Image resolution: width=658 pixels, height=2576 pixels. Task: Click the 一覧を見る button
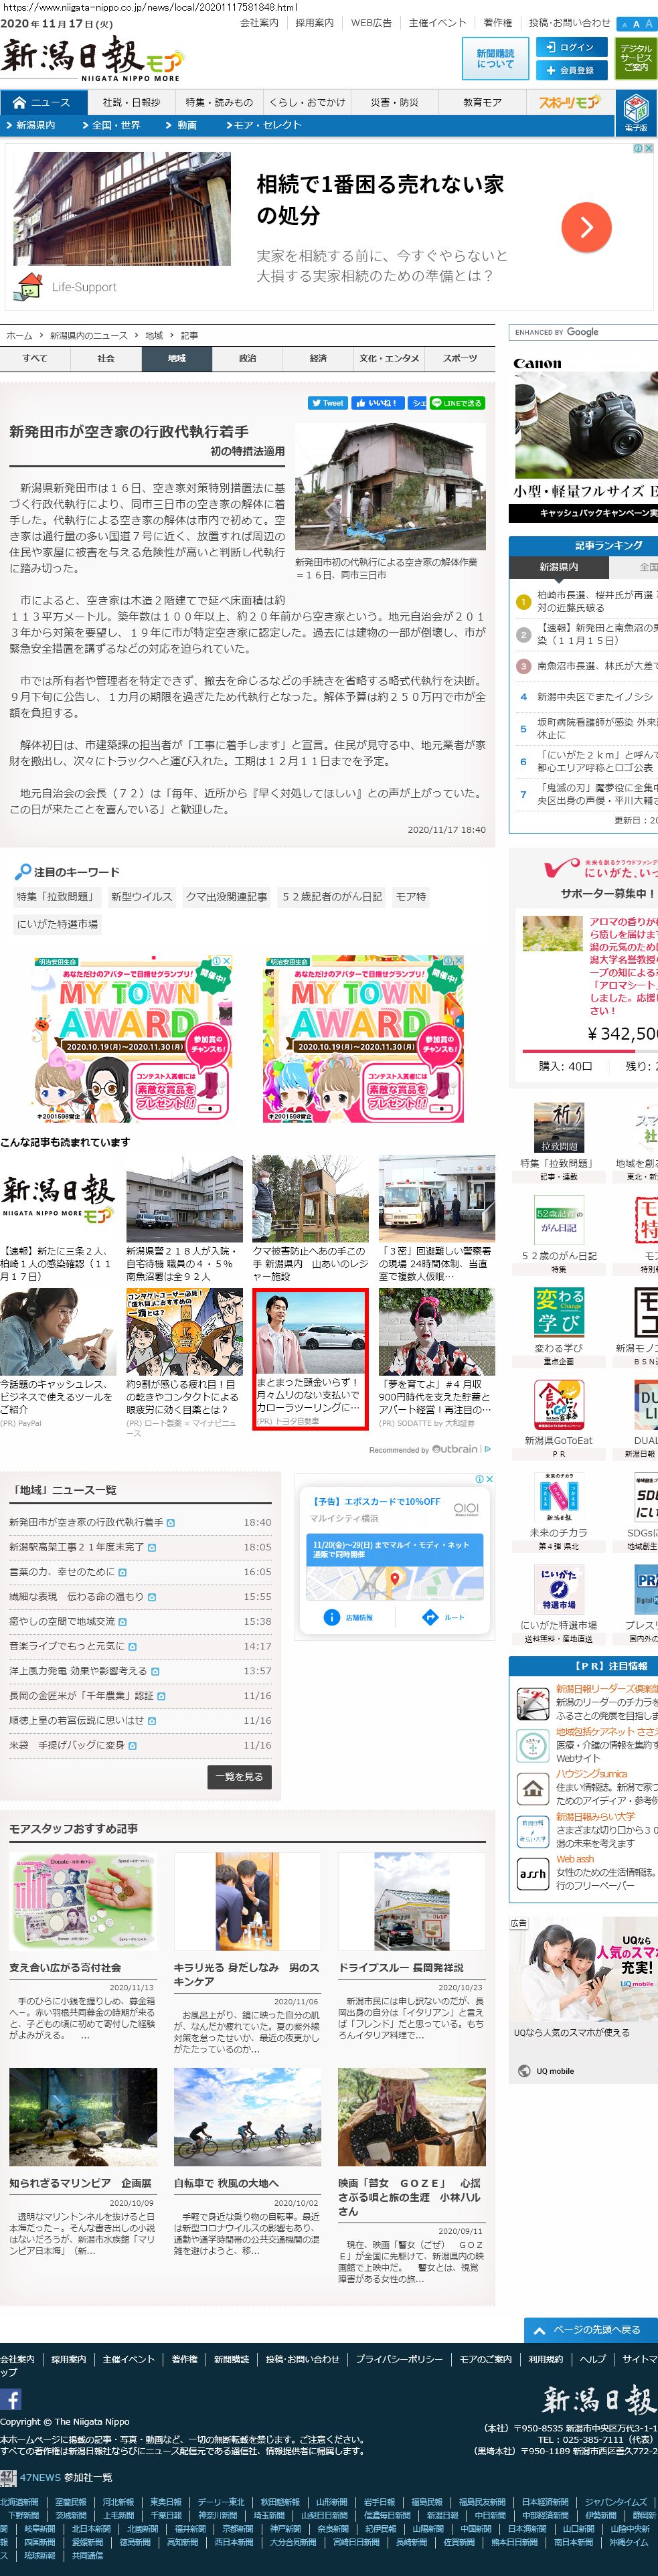(x=239, y=1777)
